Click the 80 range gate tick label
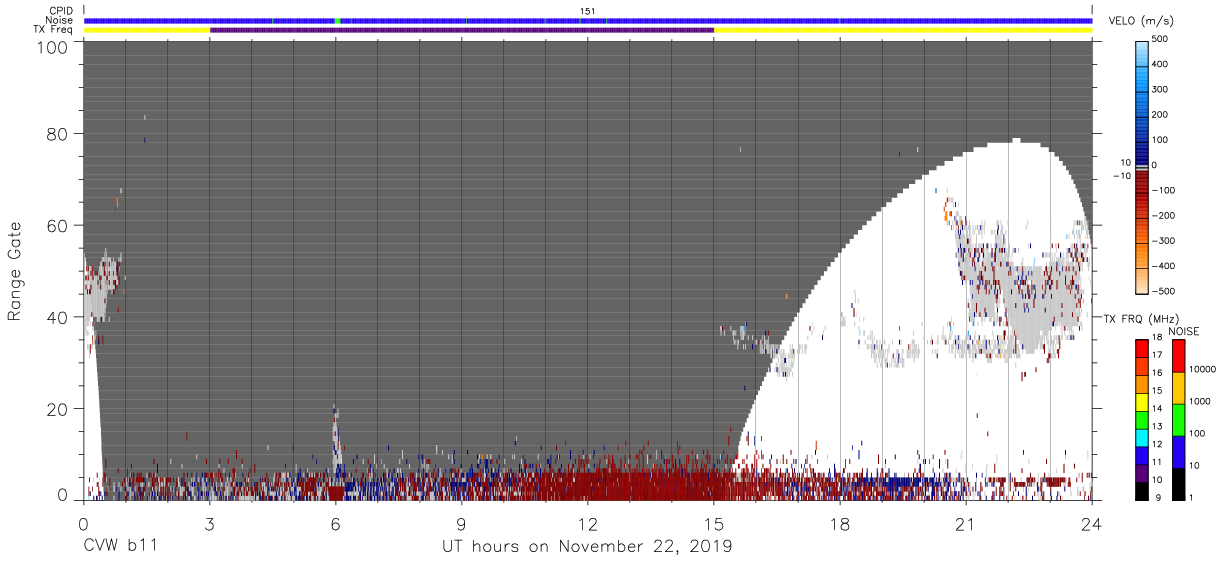Image resolution: width=1228 pixels, height=567 pixels. coord(57,136)
